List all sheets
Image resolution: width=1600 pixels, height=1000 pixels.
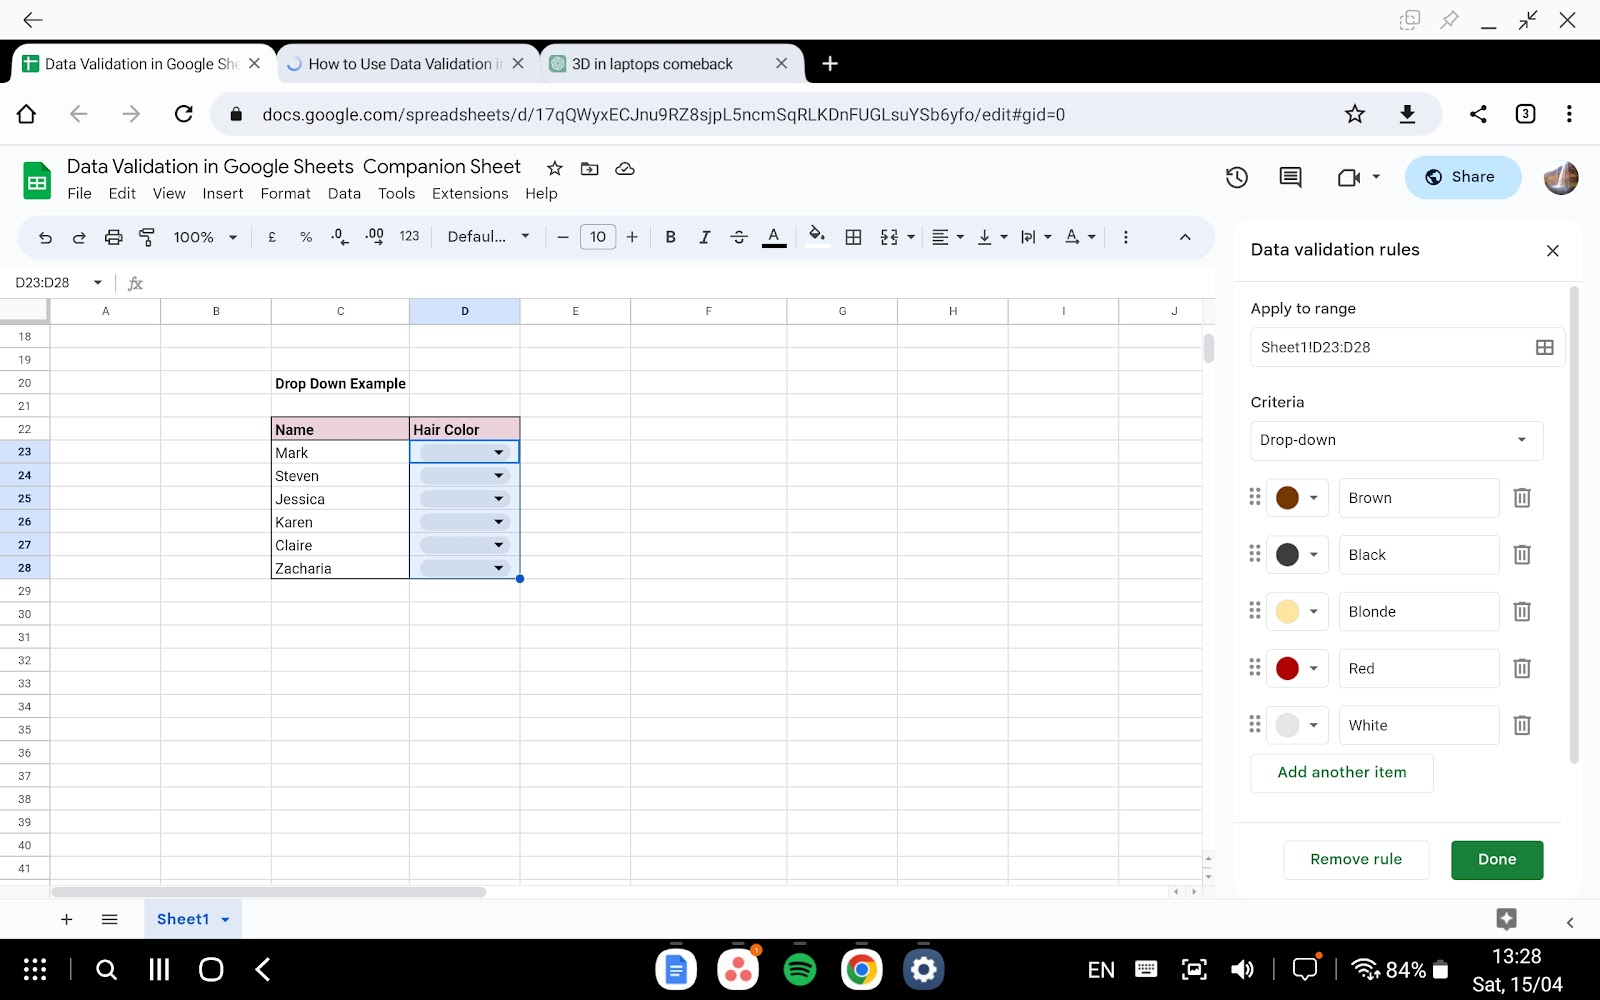pos(110,919)
